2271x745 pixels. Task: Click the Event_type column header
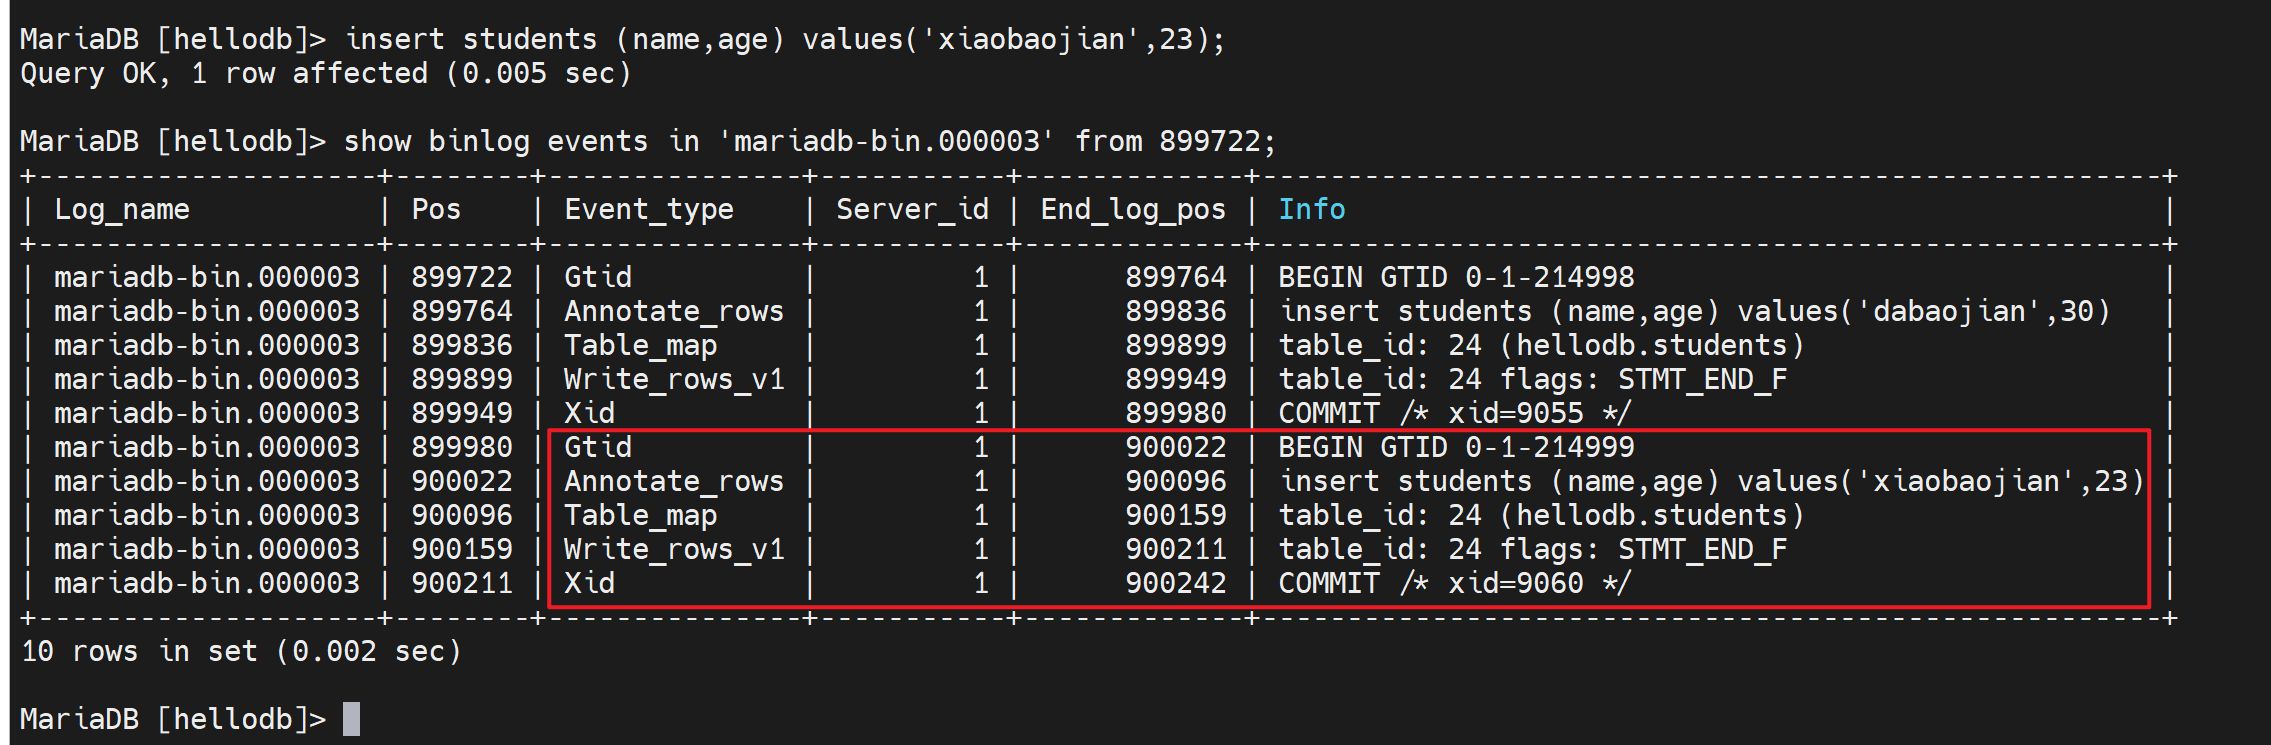(648, 210)
